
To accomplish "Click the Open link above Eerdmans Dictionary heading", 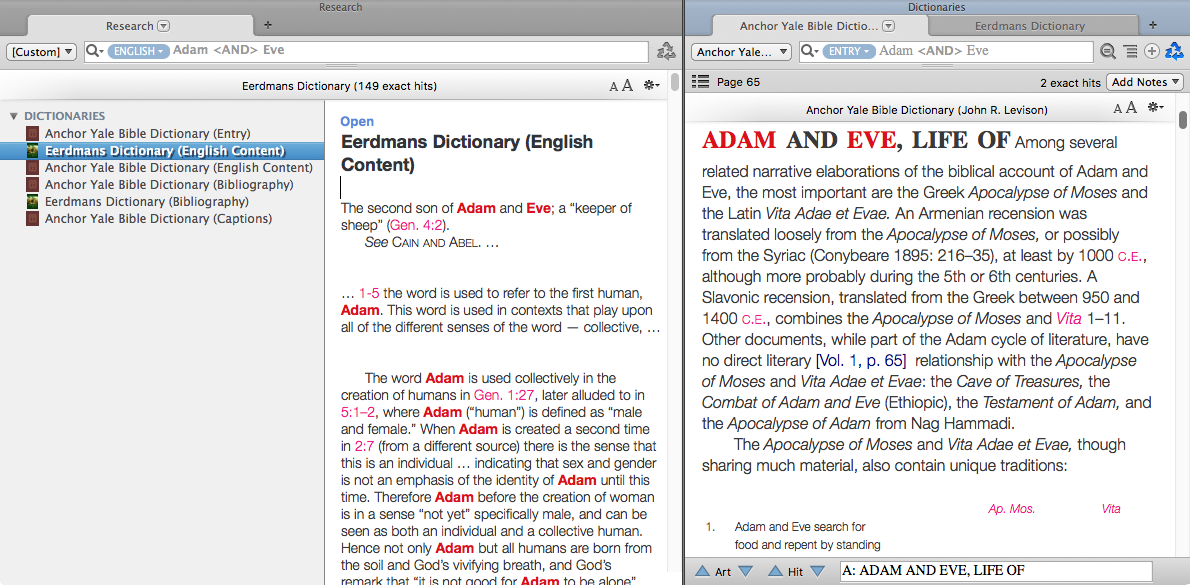I will tap(357, 121).
